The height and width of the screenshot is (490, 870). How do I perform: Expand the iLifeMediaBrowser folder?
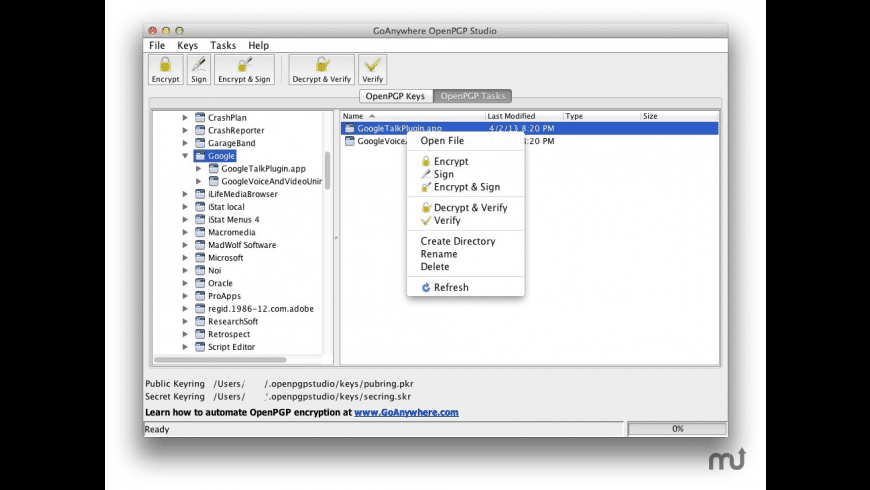click(185, 194)
